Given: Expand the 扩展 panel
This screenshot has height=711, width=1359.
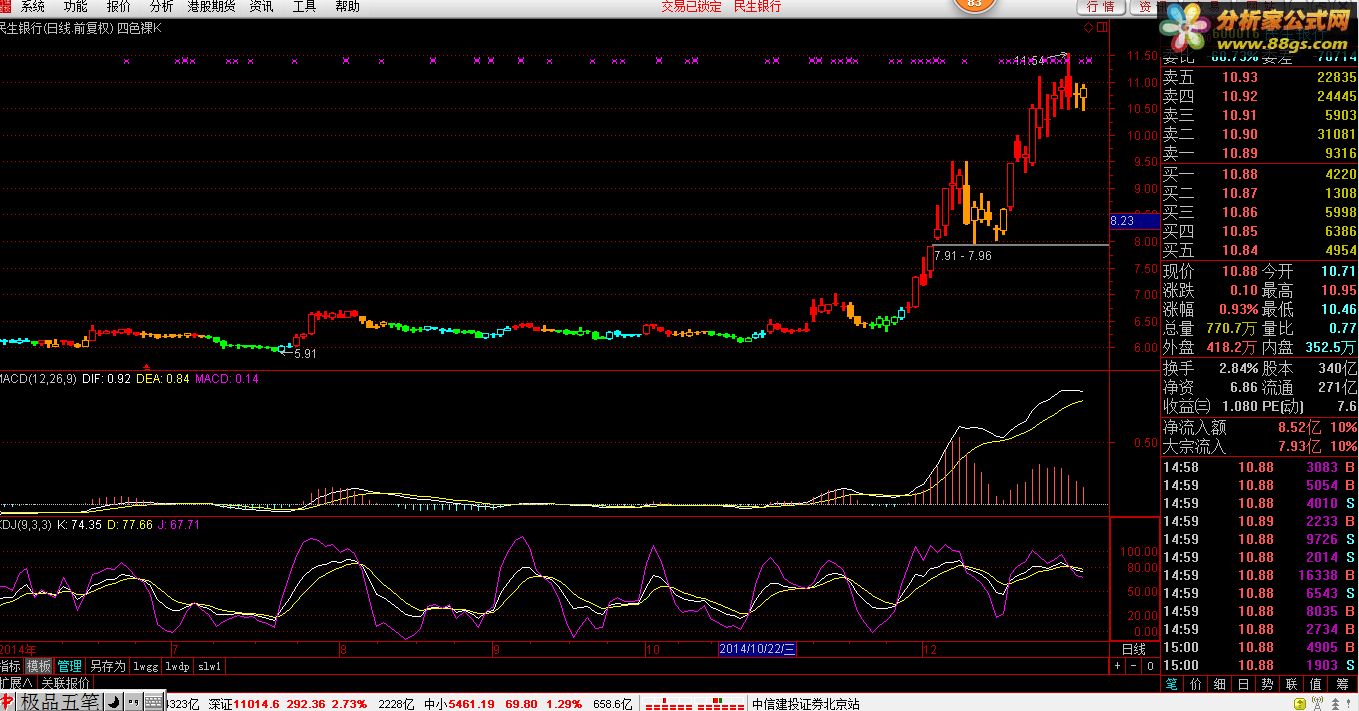Looking at the screenshot, I should 15,682.
